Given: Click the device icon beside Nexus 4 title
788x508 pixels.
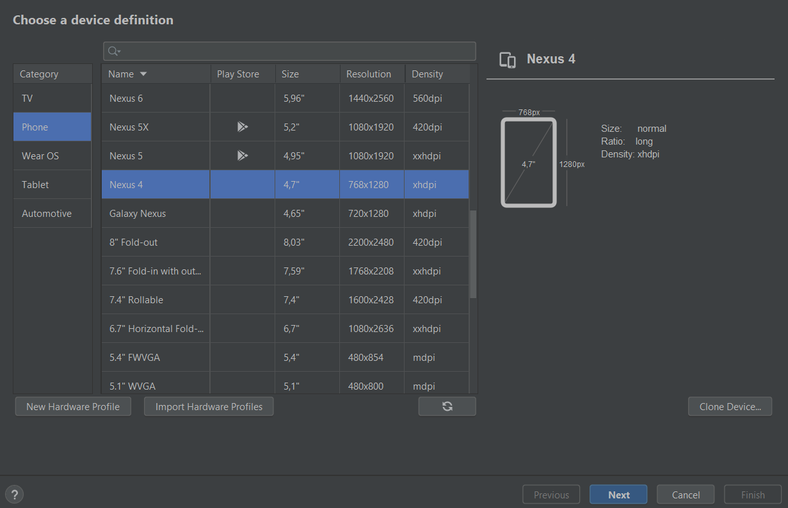Looking at the screenshot, I should [x=507, y=60].
